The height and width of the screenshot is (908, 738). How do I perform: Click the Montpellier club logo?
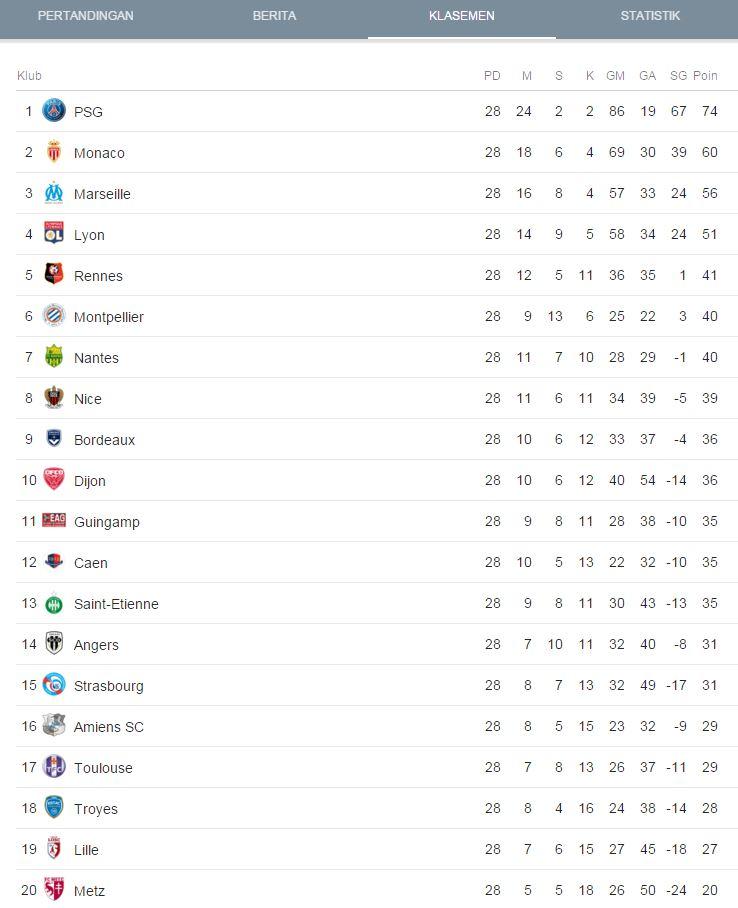(x=54, y=316)
